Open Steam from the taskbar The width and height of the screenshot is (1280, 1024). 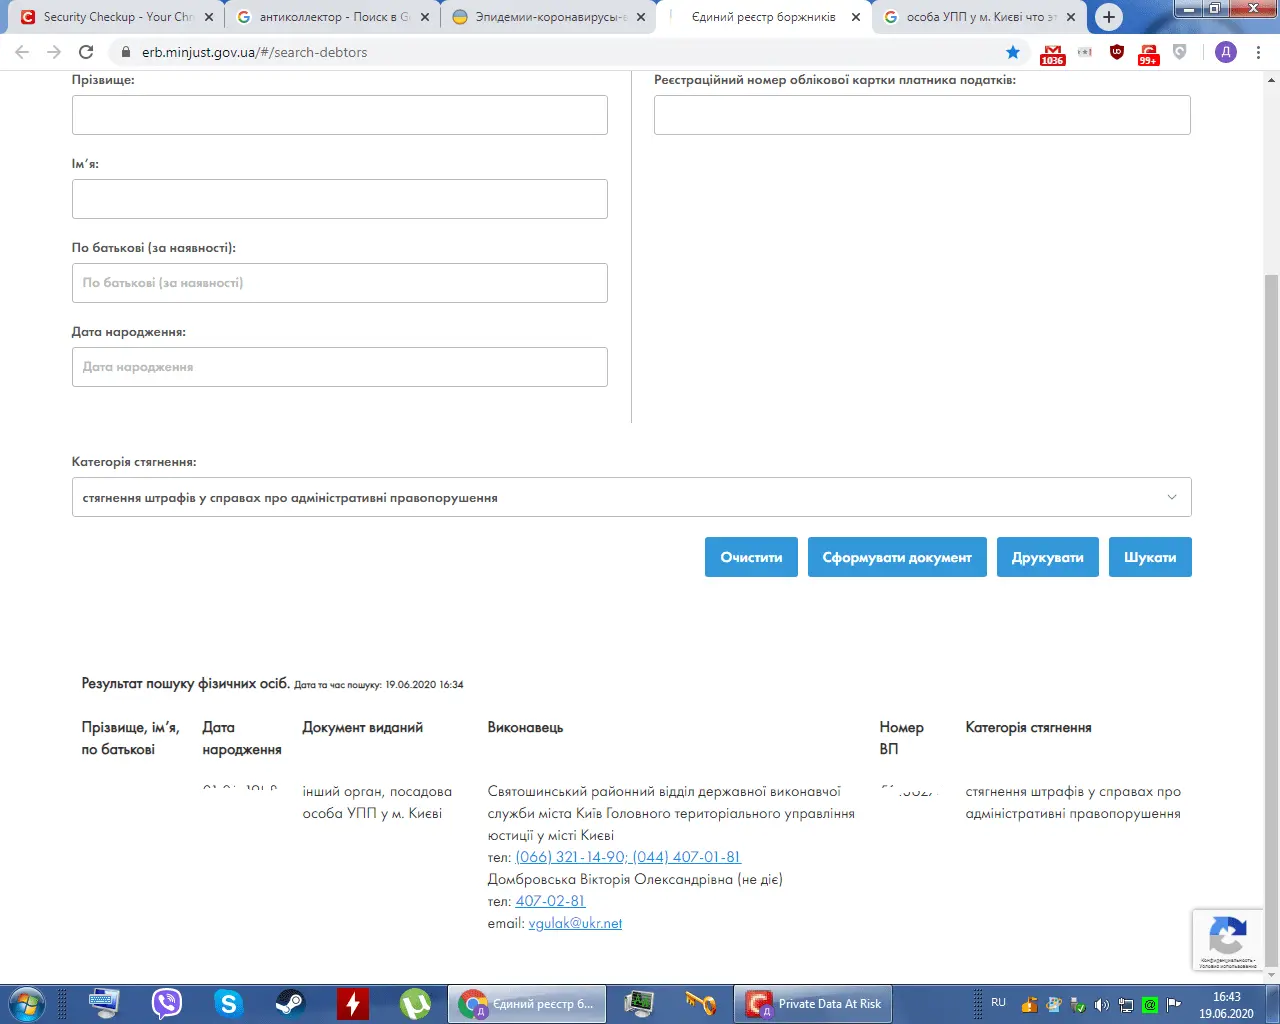coord(291,1003)
